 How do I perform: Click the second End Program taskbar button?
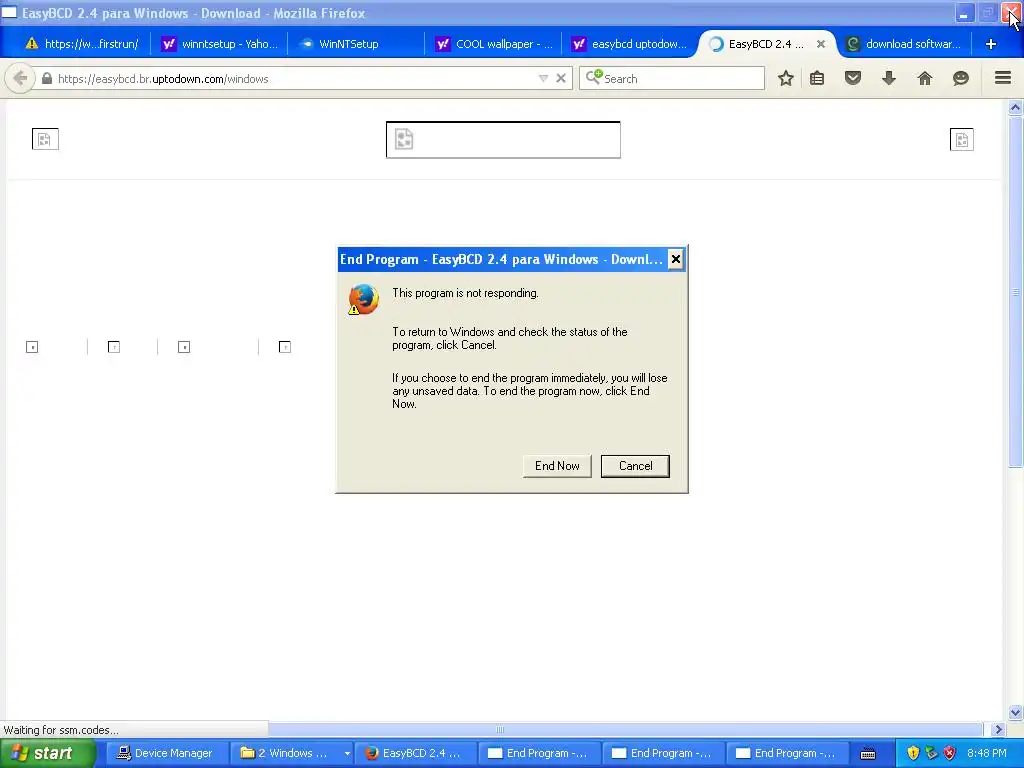662,753
